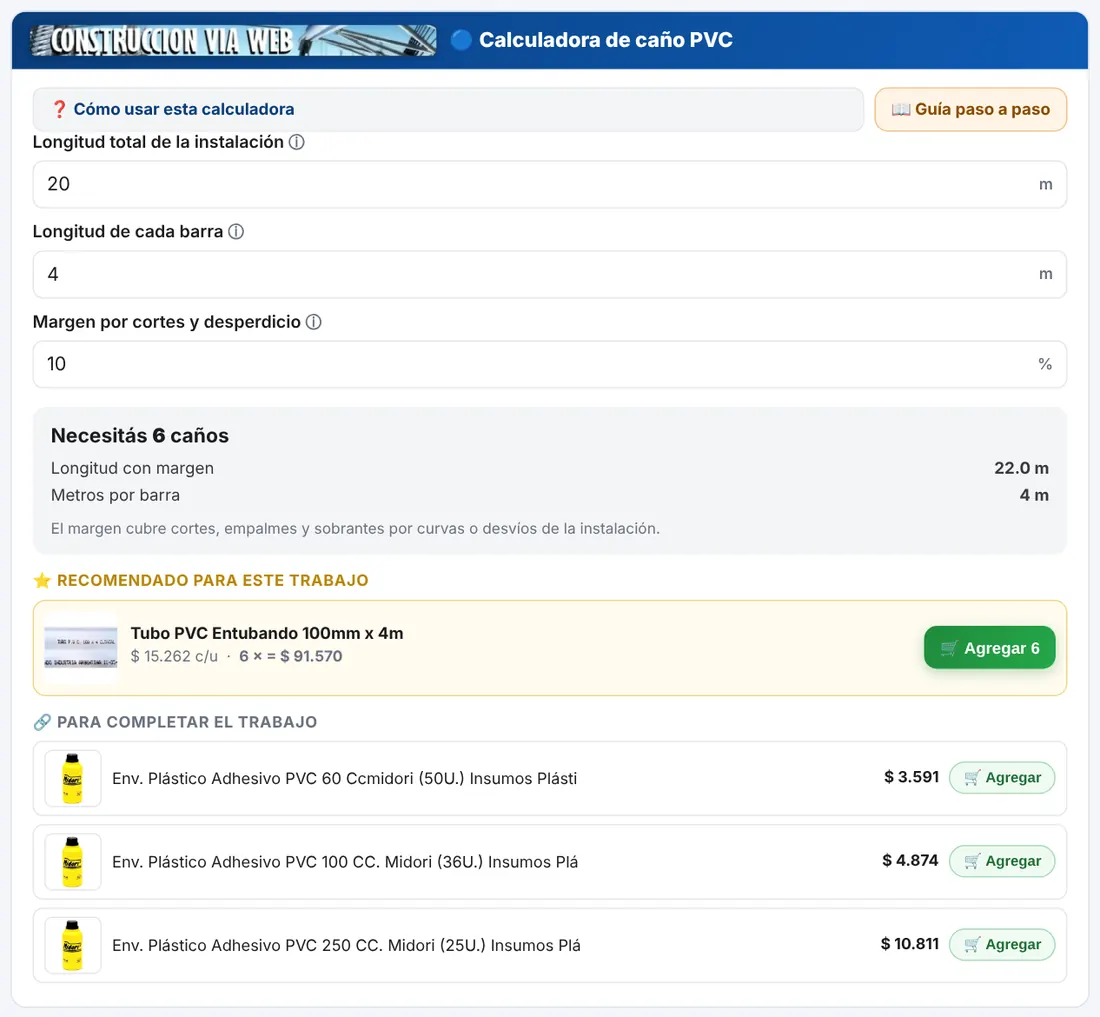Click the $ 10.811 price
The image size is (1100, 1017).
click(x=910, y=944)
